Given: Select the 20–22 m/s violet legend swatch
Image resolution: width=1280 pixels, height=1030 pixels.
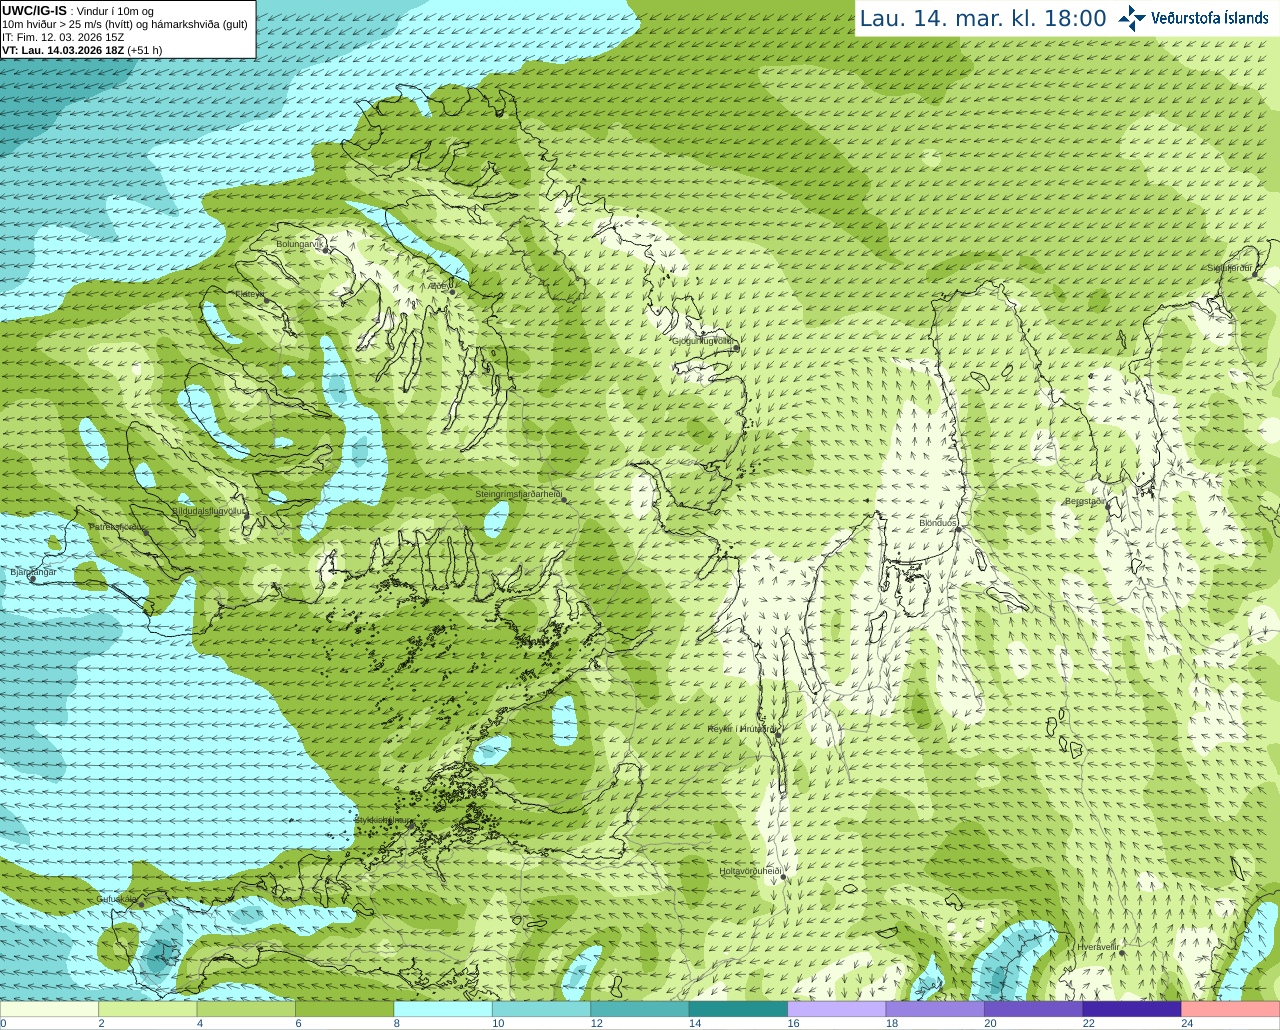Looking at the screenshot, I should (1033, 1009).
